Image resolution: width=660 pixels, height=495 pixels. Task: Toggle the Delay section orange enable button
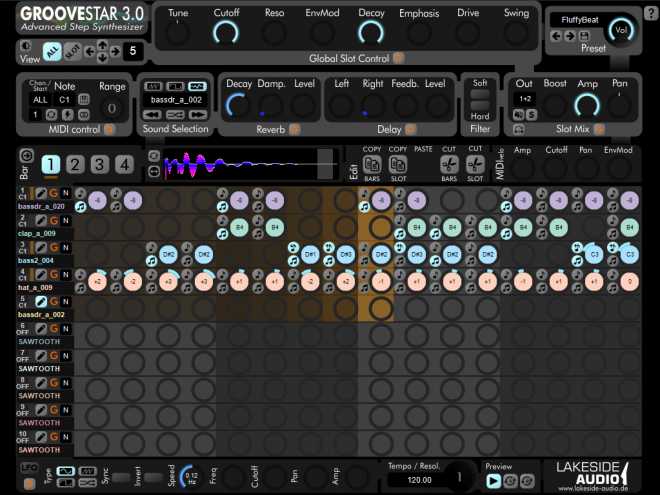click(410, 130)
